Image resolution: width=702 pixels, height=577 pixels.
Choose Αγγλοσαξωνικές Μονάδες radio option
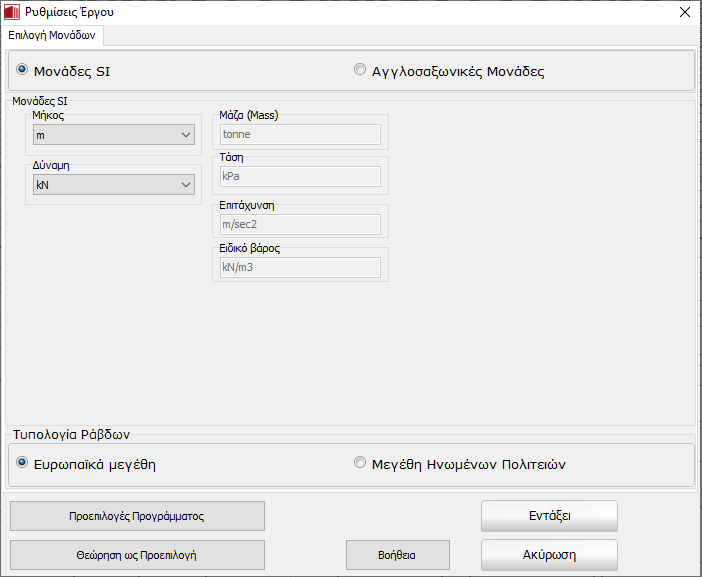[x=360, y=71]
